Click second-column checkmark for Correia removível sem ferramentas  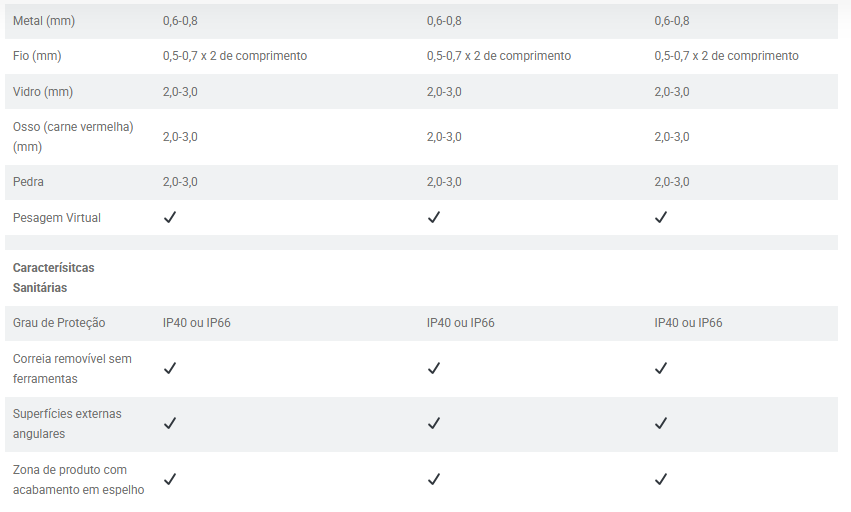pos(434,368)
